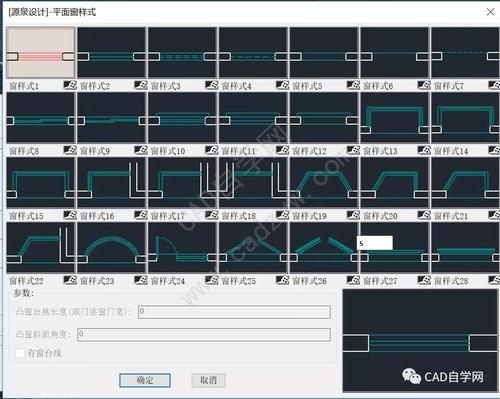The width and height of the screenshot is (500, 399).
Task: Select the 窗样式26 window style thumbnail
Action: pyautogui.click(x=324, y=248)
